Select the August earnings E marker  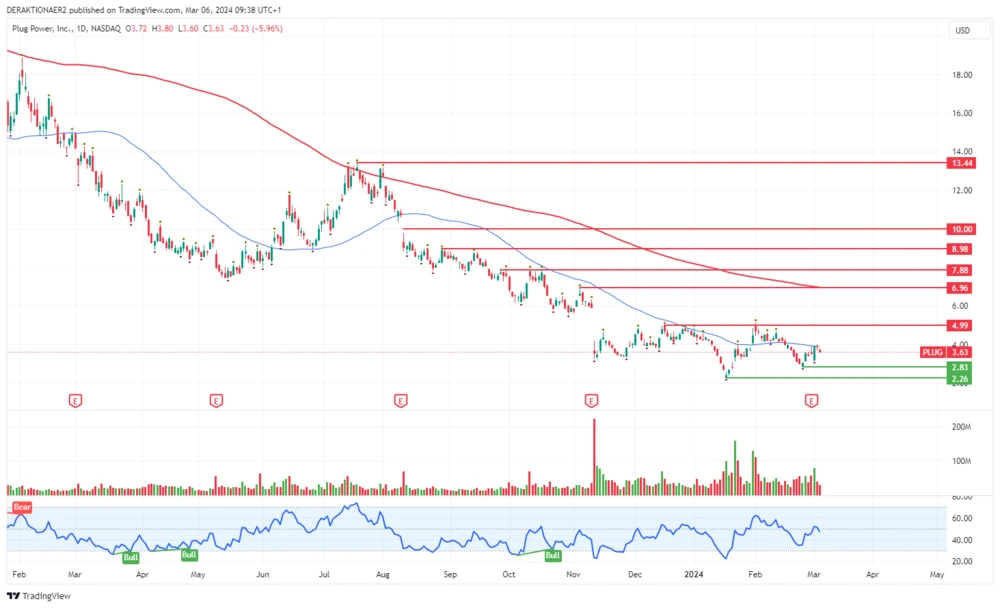[400, 401]
